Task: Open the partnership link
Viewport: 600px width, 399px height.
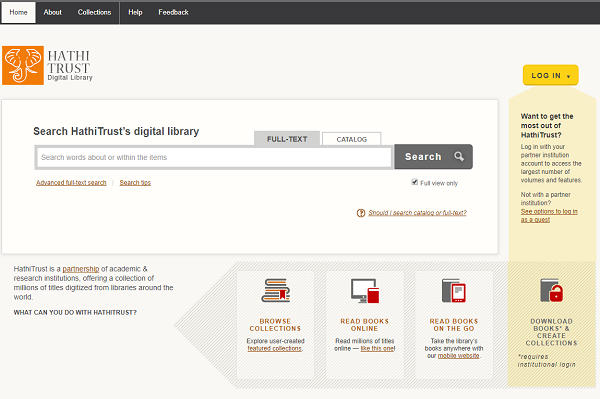Action: click(81, 269)
